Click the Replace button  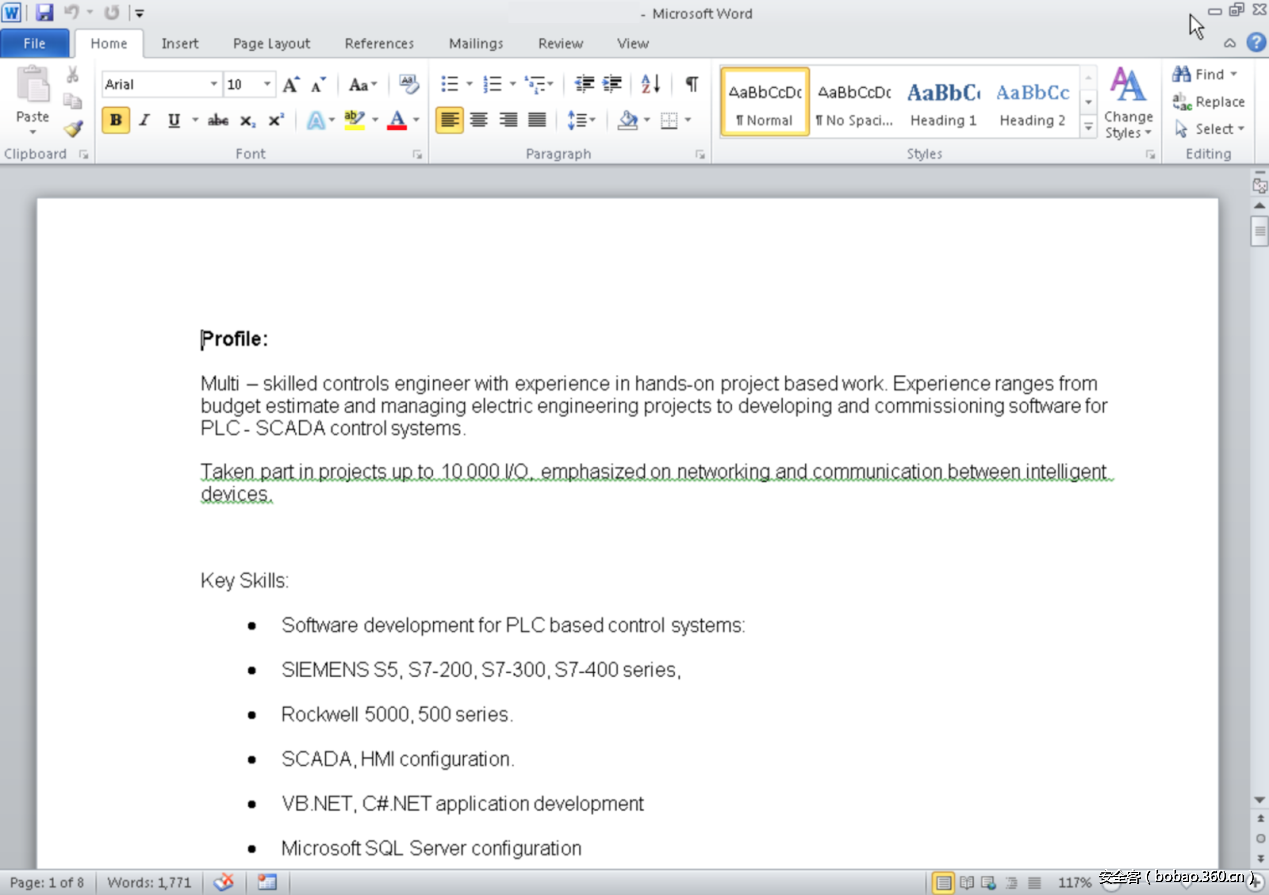pyautogui.click(x=1208, y=102)
